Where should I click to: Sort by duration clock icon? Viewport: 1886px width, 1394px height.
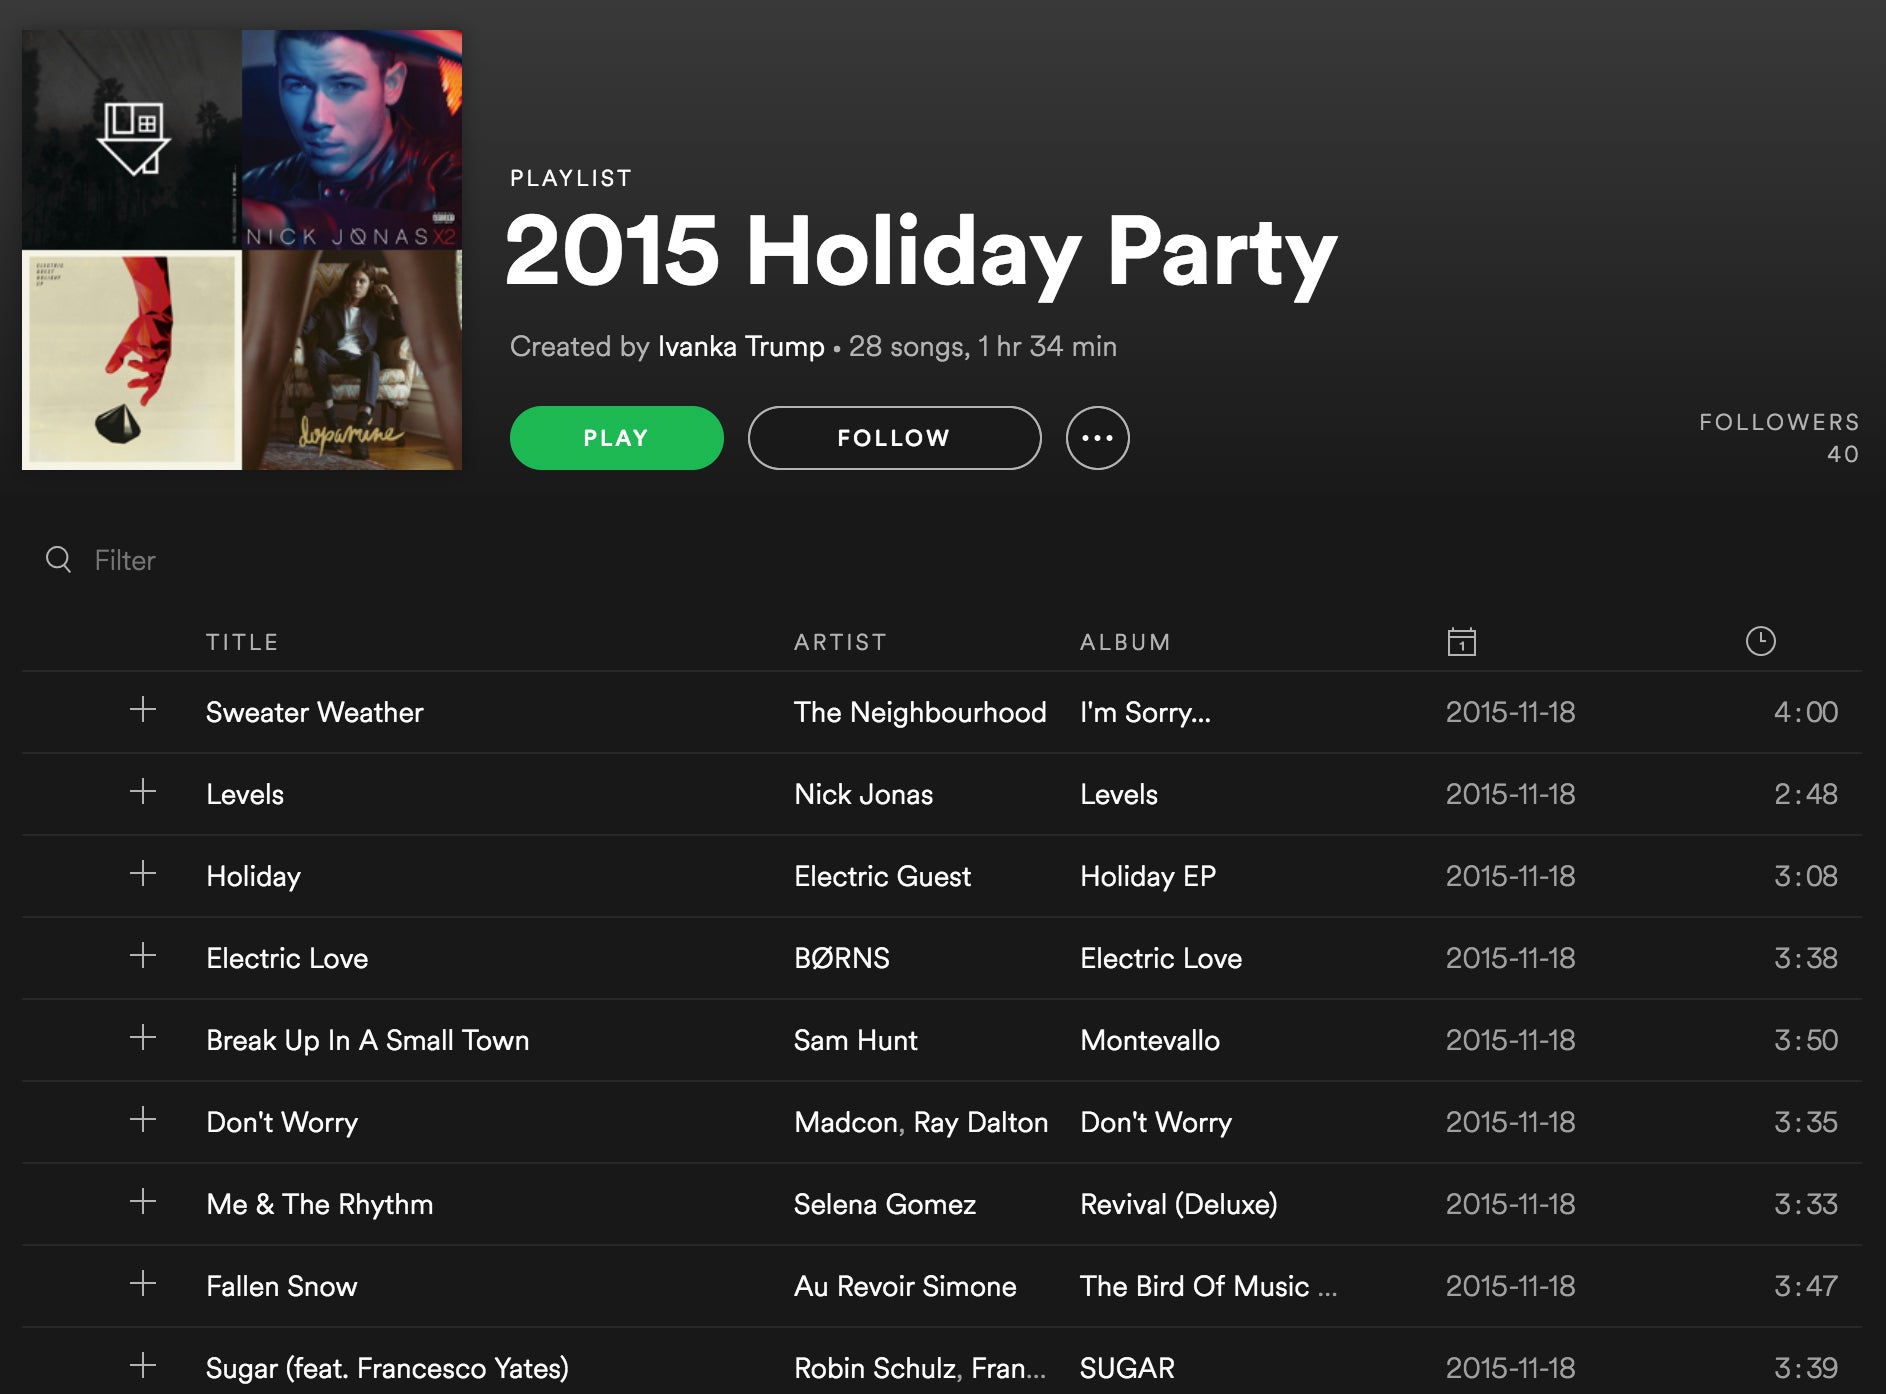(1760, 641)
